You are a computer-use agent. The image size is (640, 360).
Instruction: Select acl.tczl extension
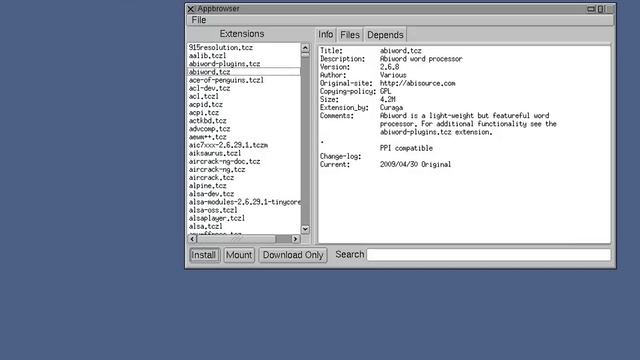click(244, 96)
